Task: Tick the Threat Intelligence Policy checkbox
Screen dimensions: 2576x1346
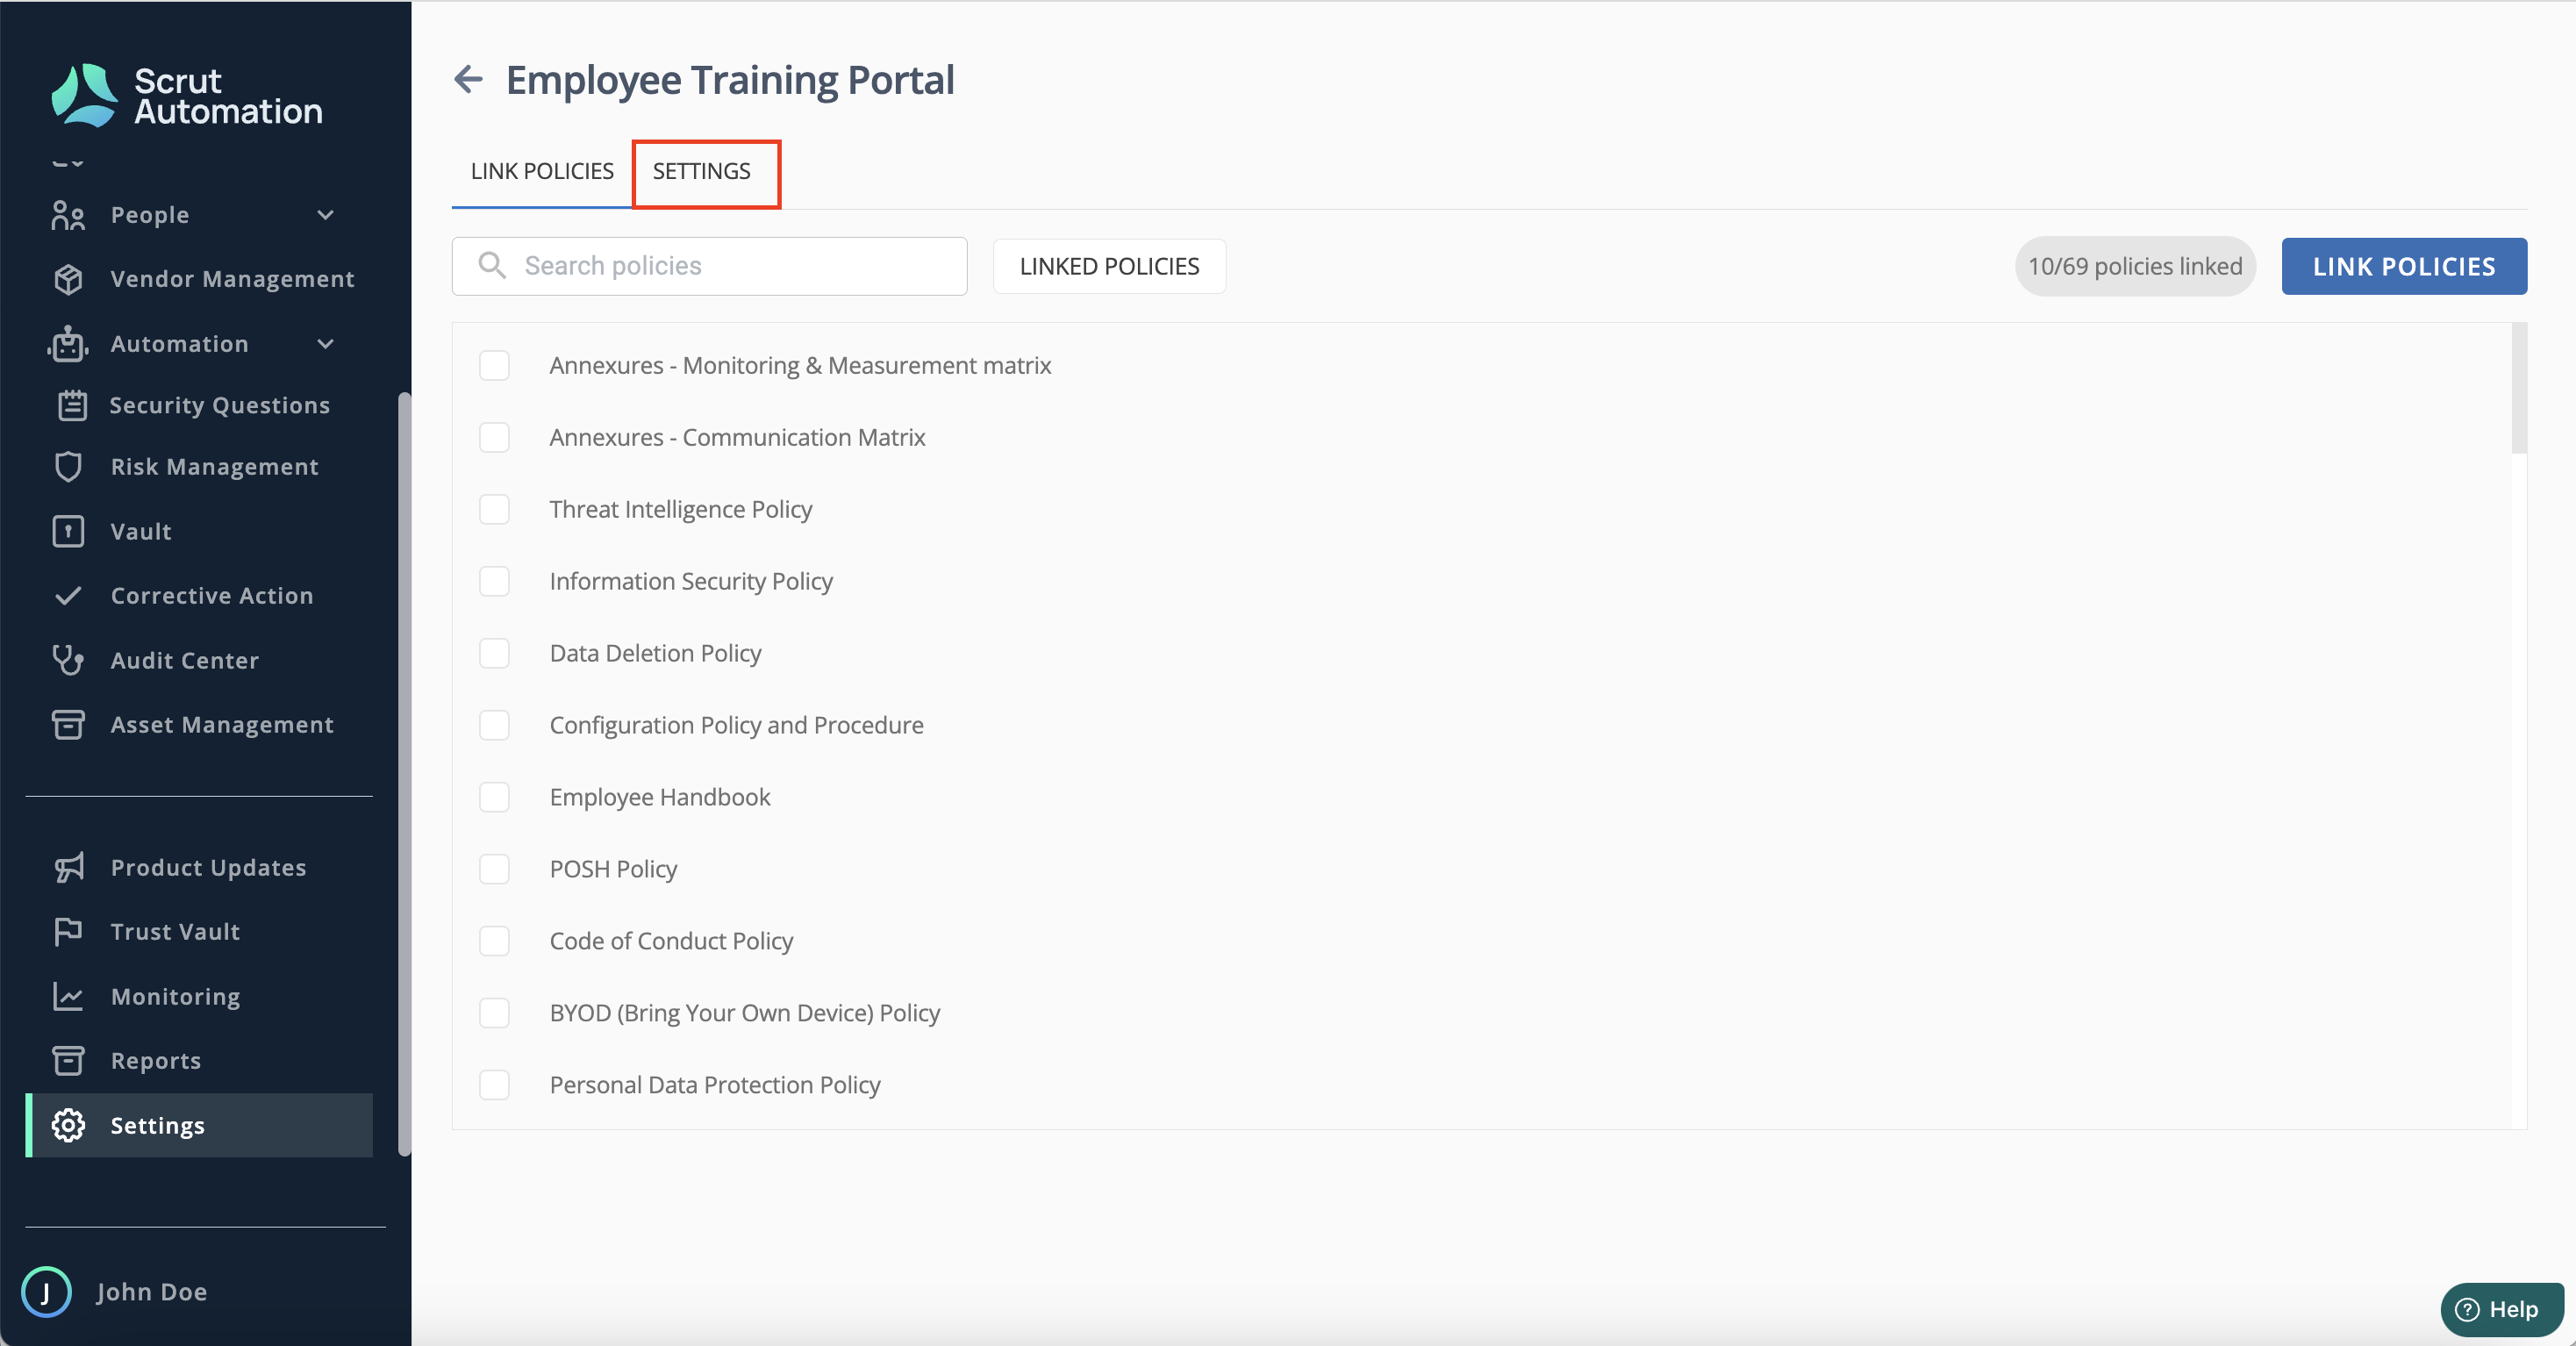Action: (x=494, y=509)
